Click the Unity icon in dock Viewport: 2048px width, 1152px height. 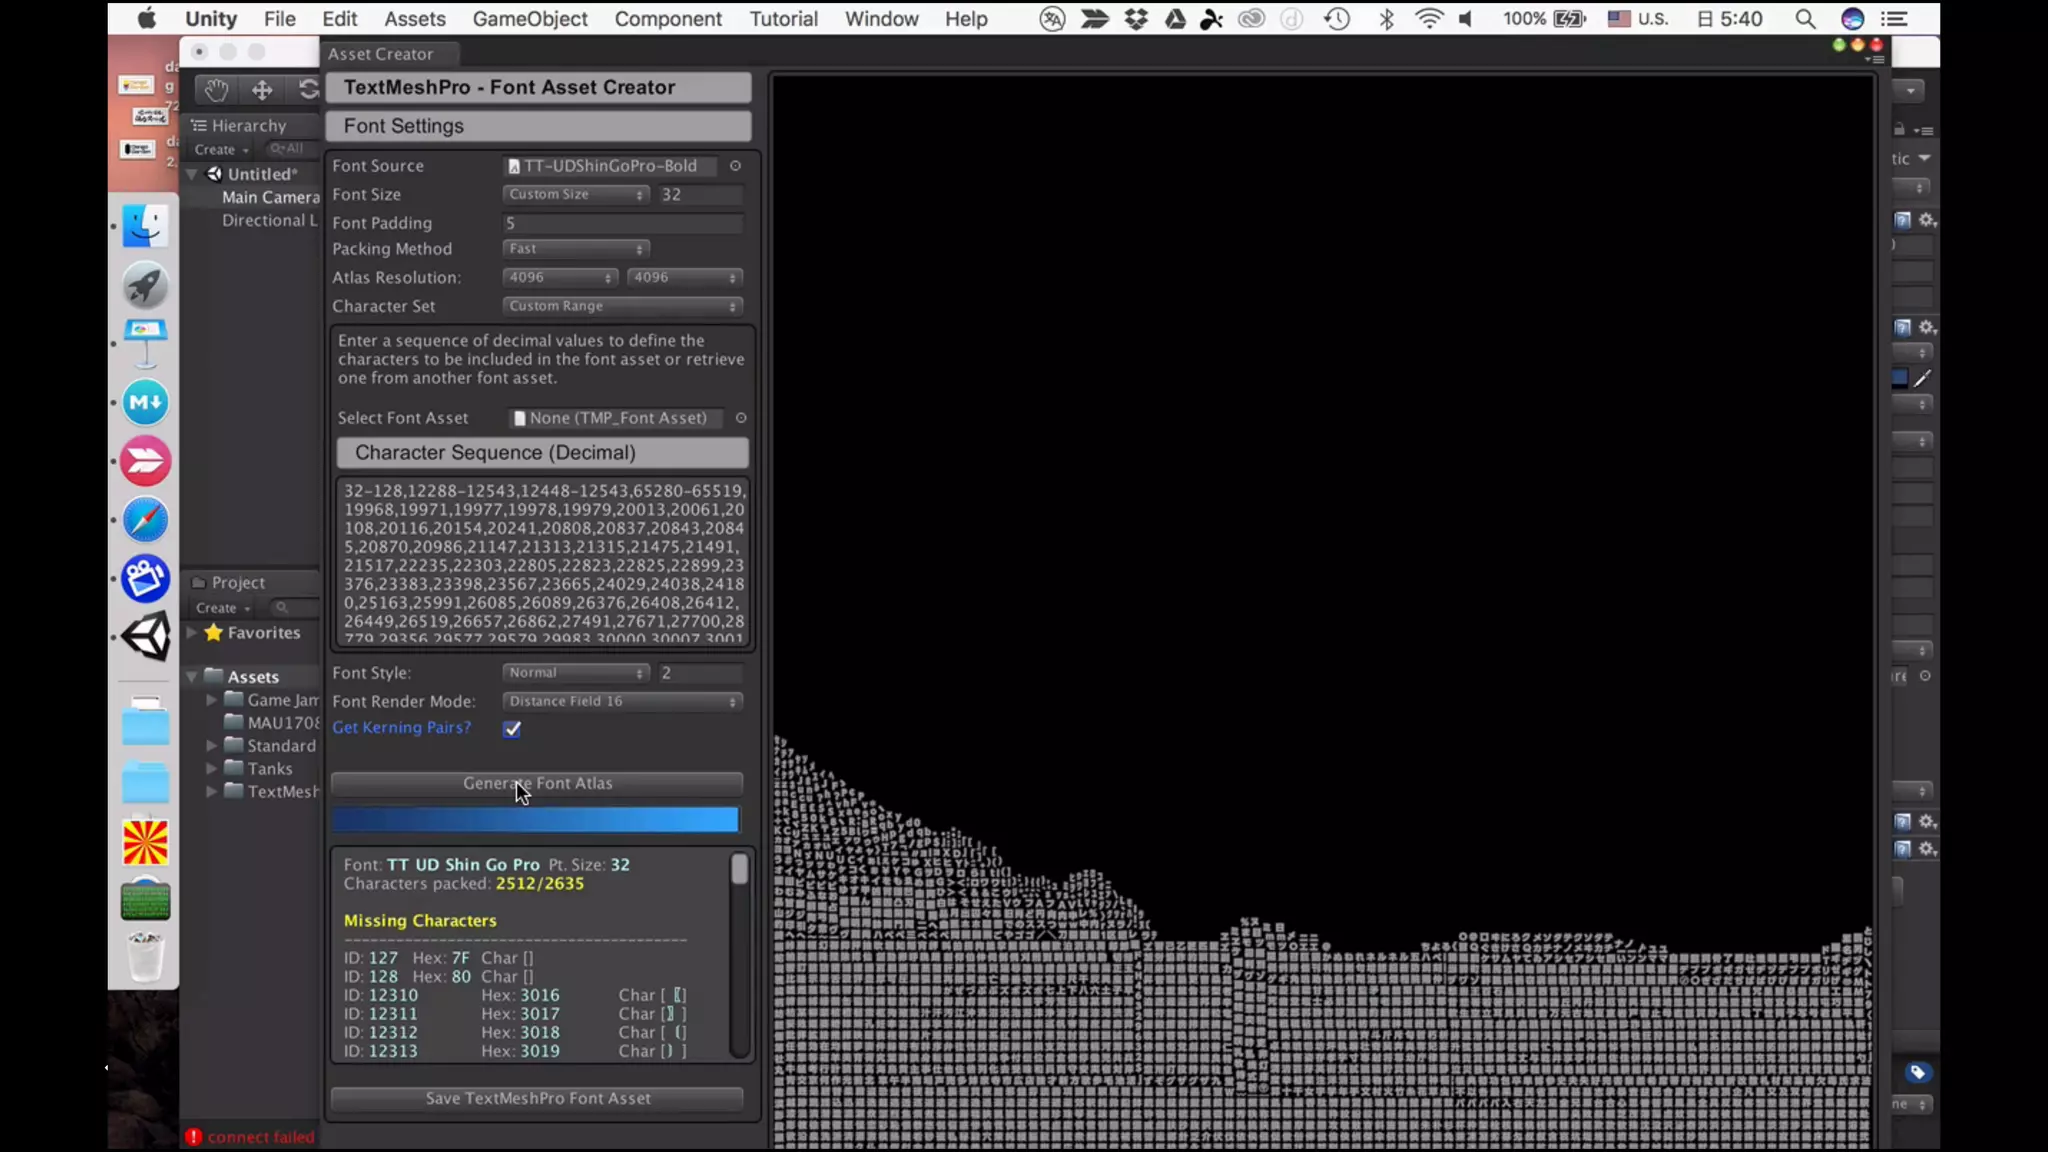(146, 637)
